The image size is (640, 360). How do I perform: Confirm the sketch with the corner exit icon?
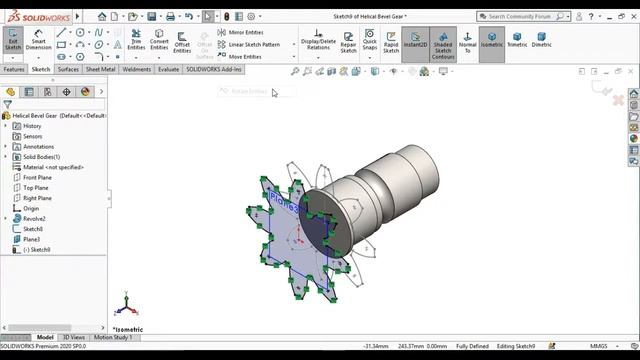pyautogui.click(x=601, y=88)
